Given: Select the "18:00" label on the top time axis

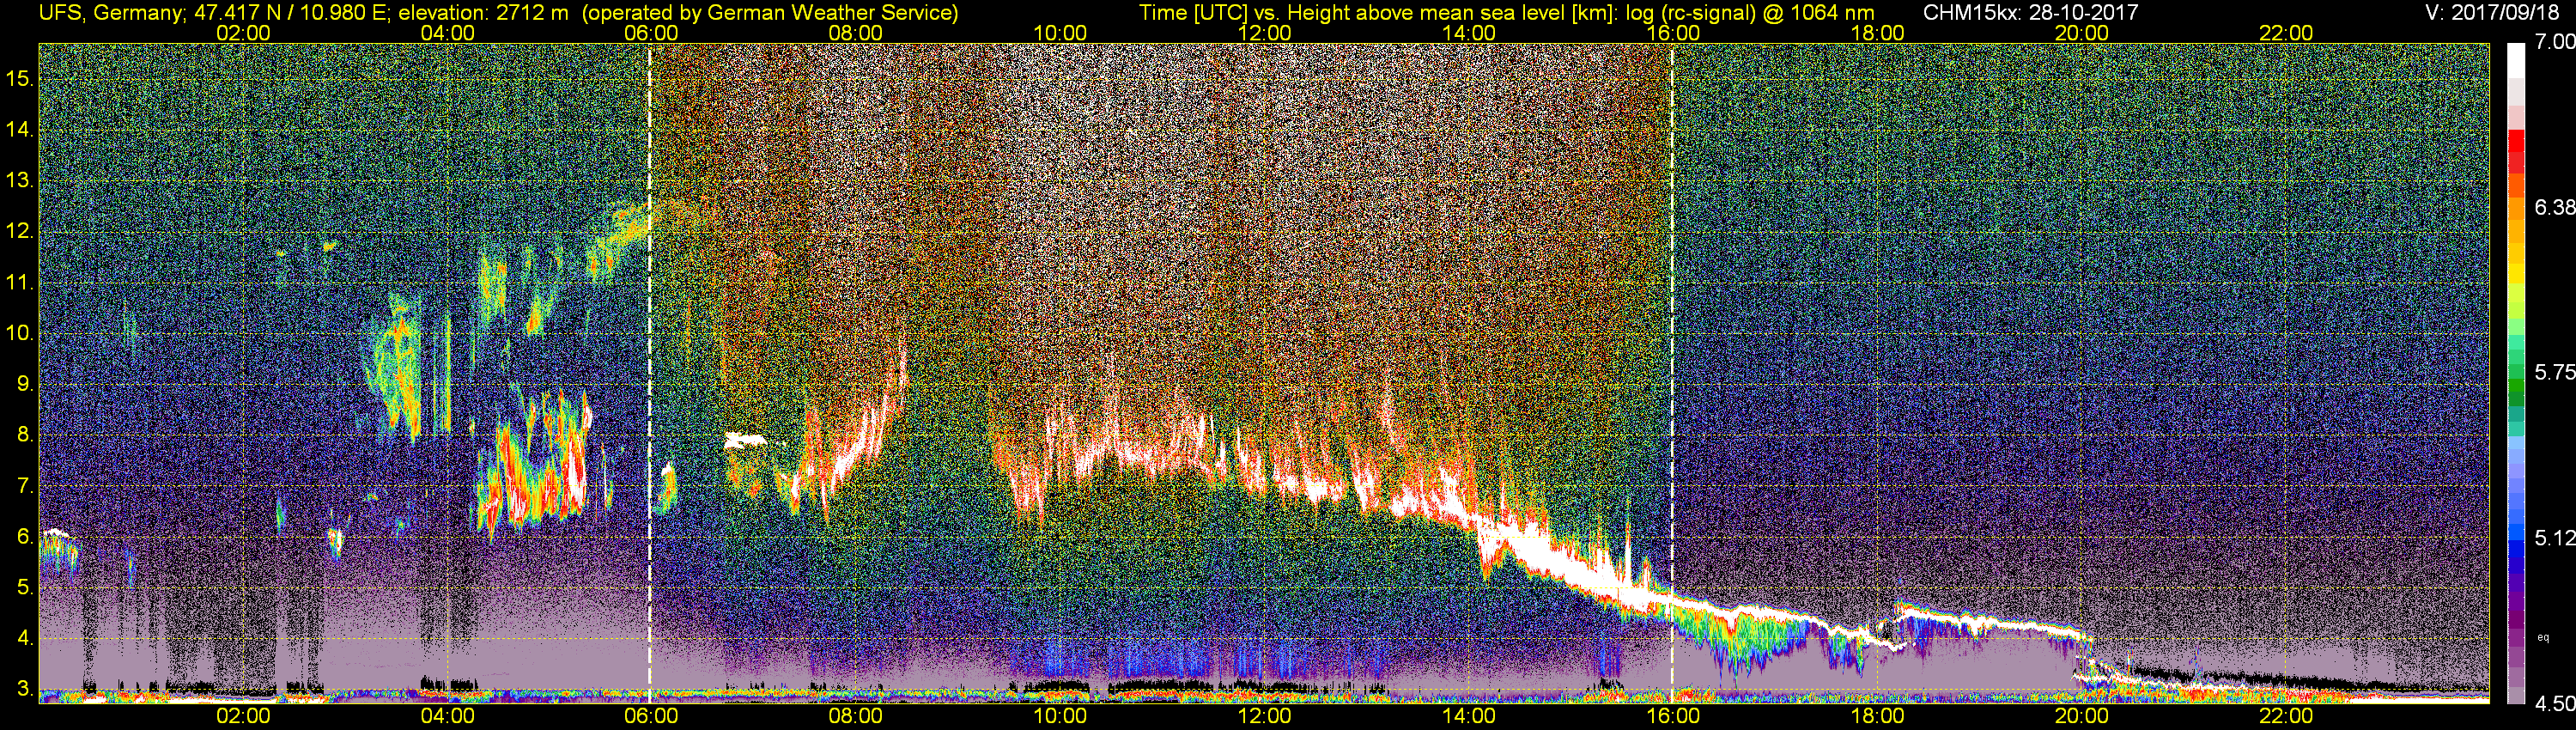Looking at the screenshot, I should pyautogui.click(x=1877, y=32).
